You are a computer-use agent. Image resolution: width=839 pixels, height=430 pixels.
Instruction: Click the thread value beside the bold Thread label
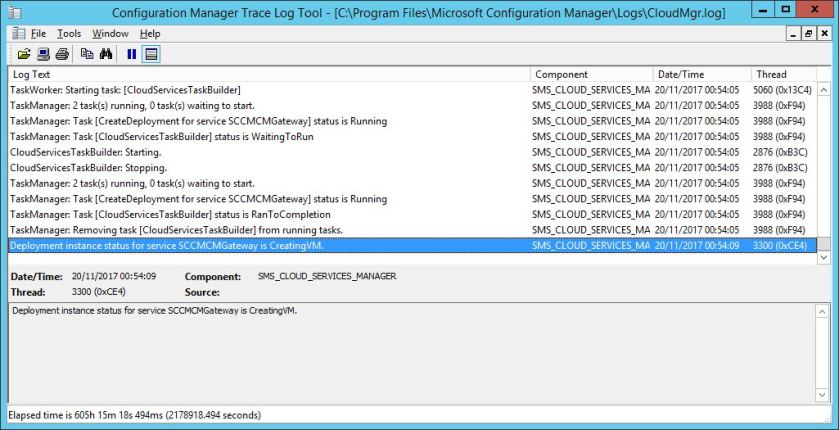(98, 292)
